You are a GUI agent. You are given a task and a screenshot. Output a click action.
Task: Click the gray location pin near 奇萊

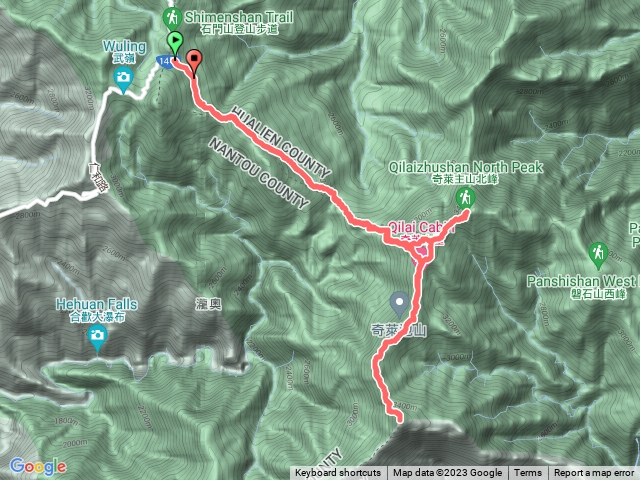coord(400,304)
